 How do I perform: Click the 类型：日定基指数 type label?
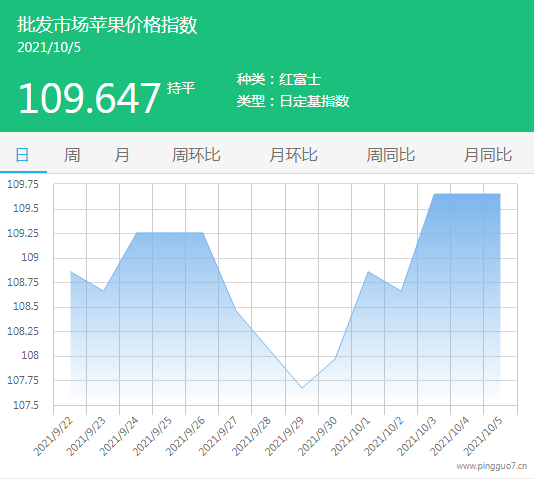(293, 101)
